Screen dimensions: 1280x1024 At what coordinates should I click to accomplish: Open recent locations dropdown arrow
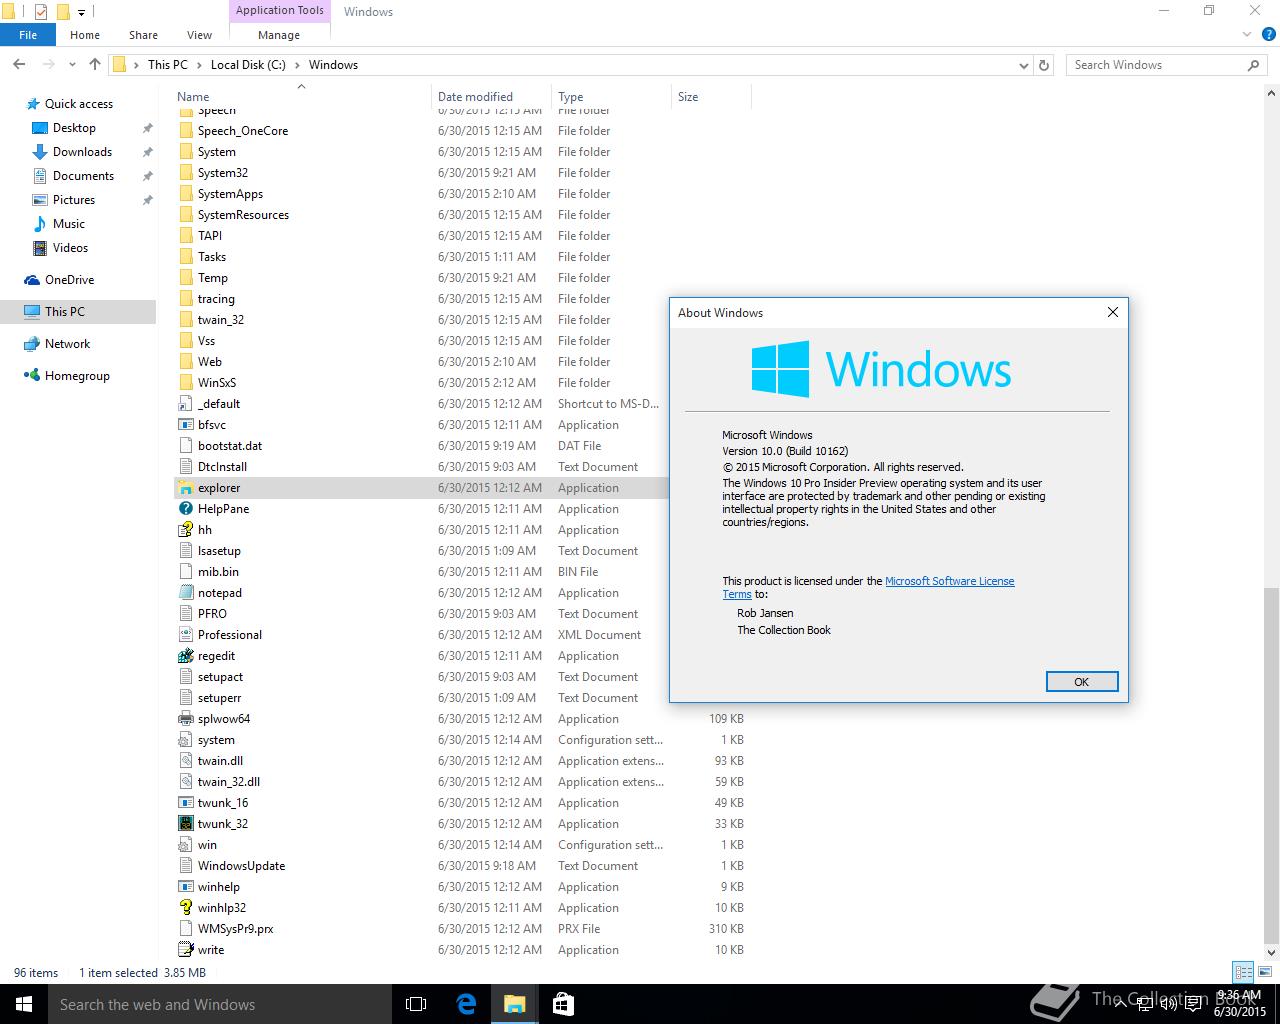click(x=72, y=65)
